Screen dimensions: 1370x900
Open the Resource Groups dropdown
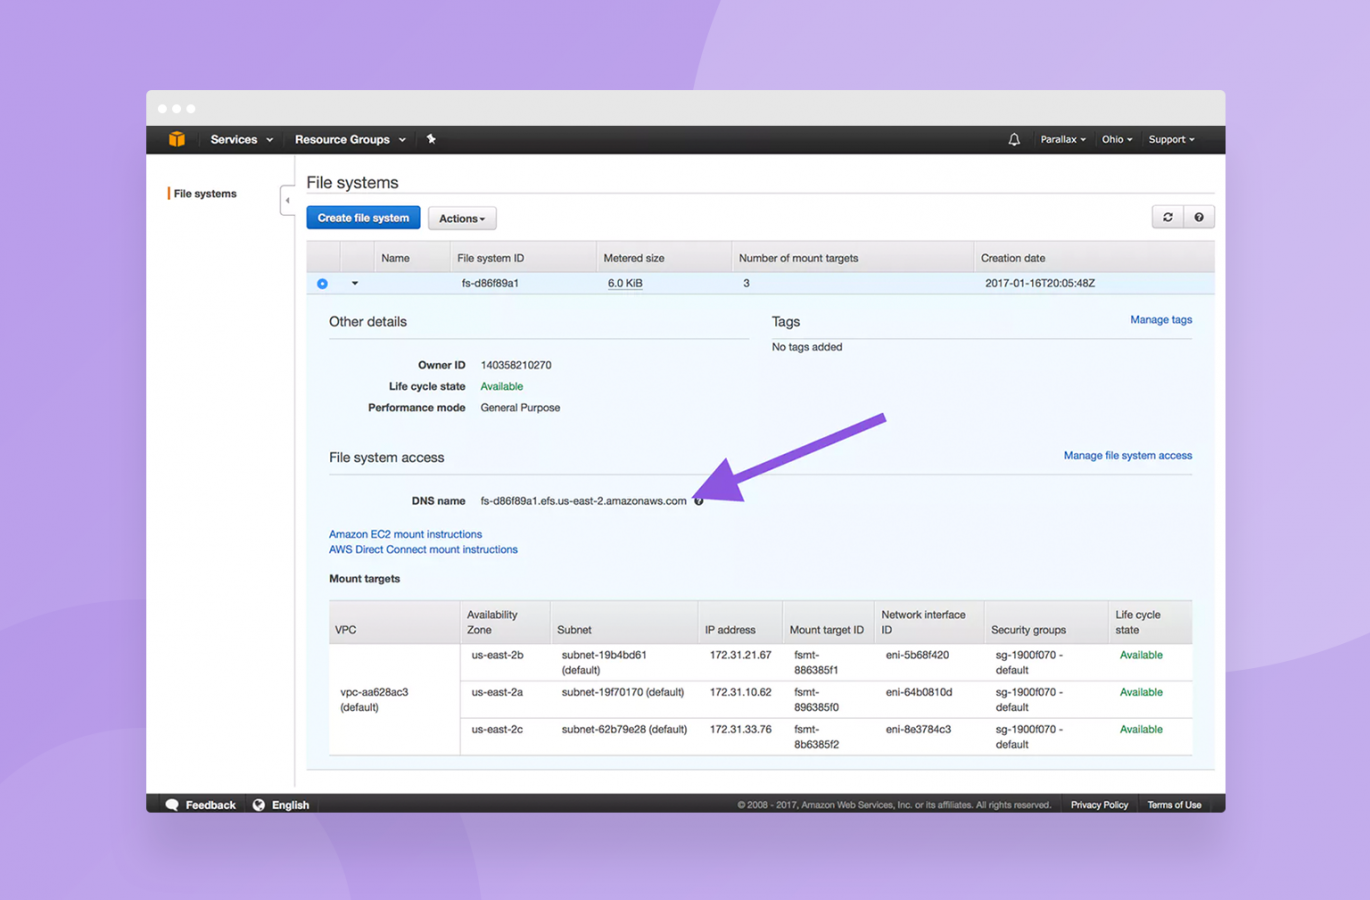(350, 140)
